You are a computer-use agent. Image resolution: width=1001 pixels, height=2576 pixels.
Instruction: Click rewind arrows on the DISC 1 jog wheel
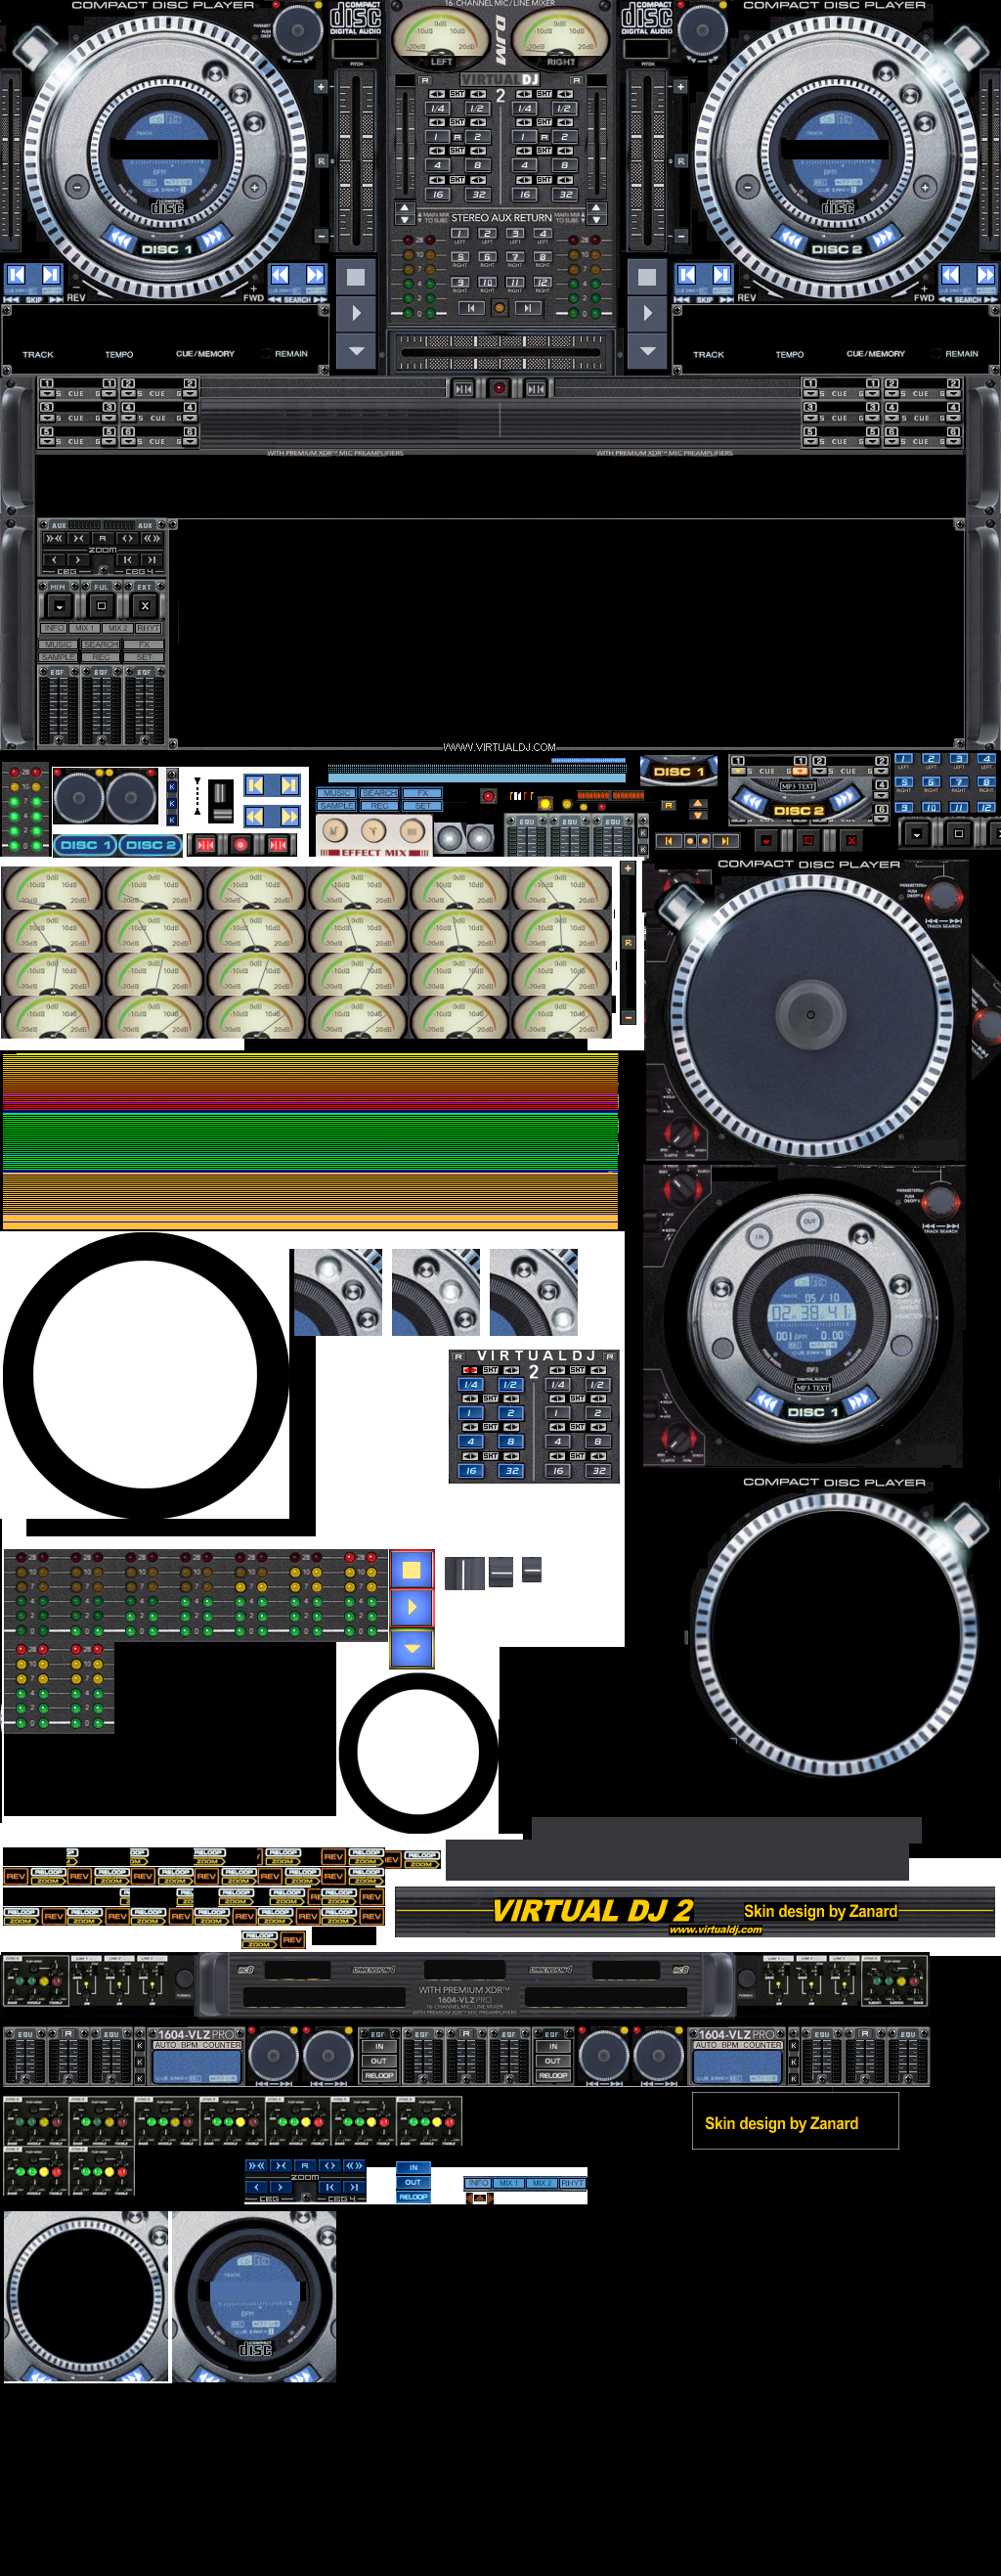pyautogui.click(x=121, y=239)
